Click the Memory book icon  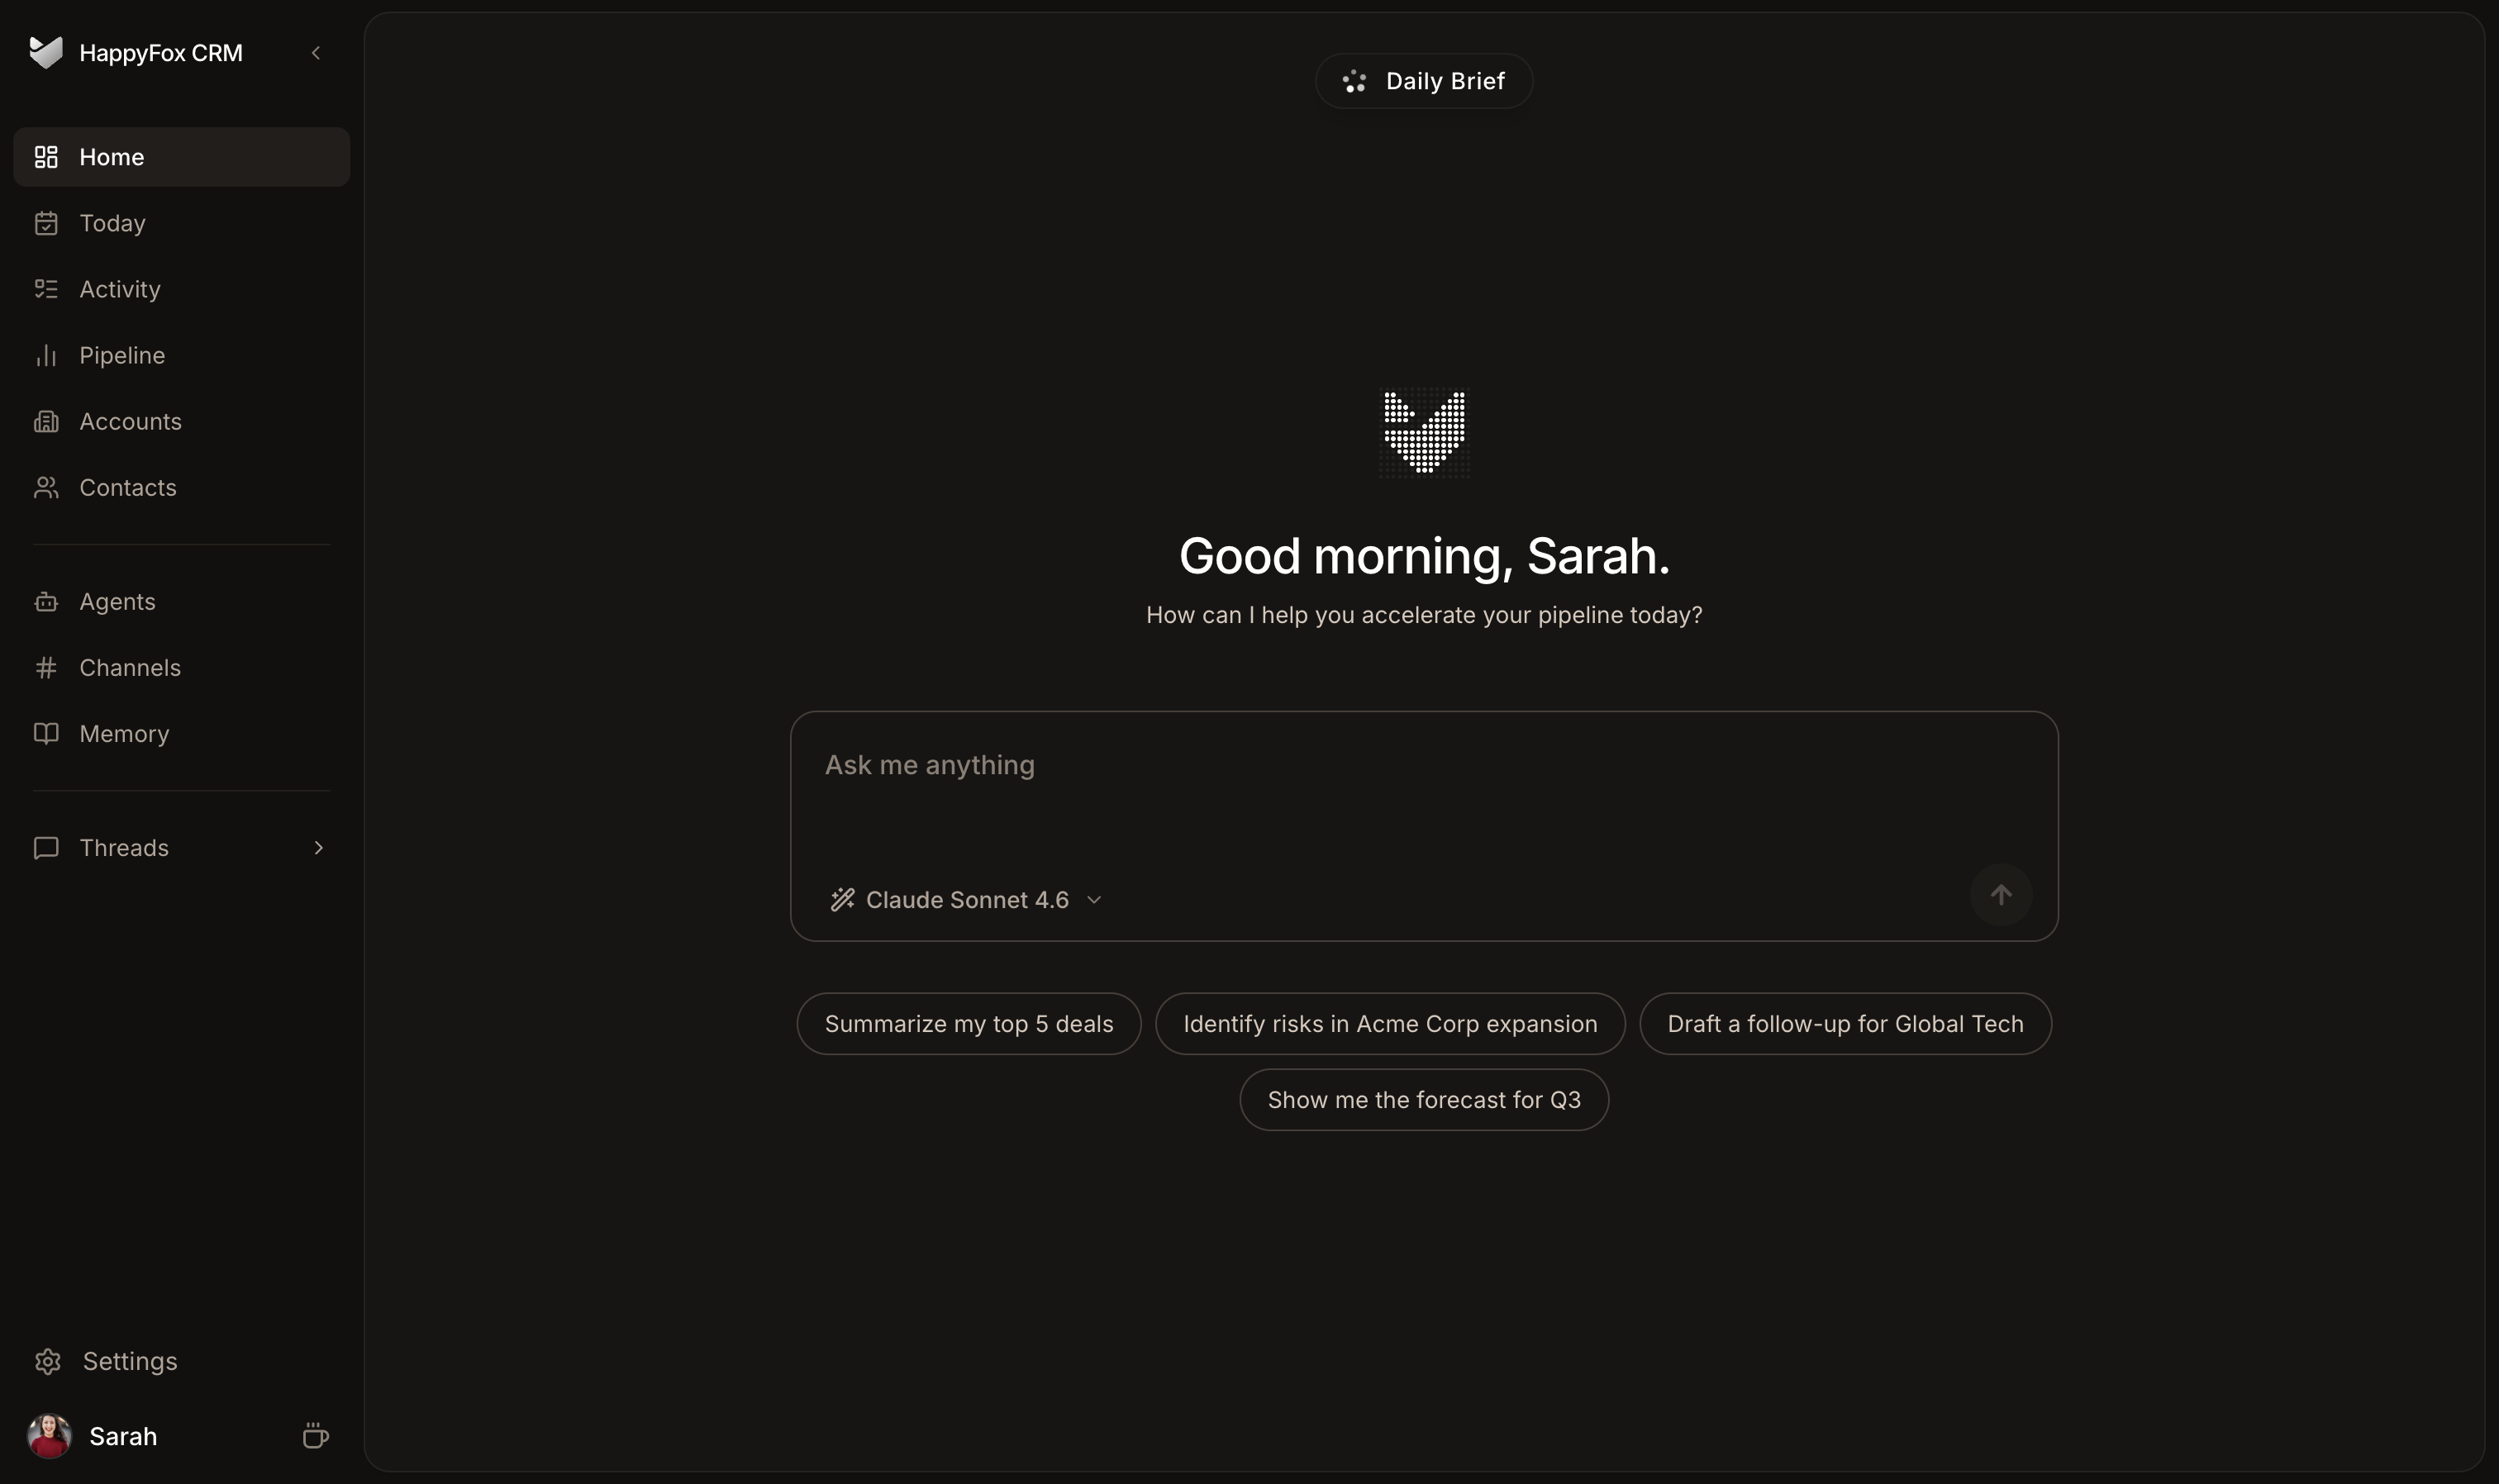(x=46, y=733)
